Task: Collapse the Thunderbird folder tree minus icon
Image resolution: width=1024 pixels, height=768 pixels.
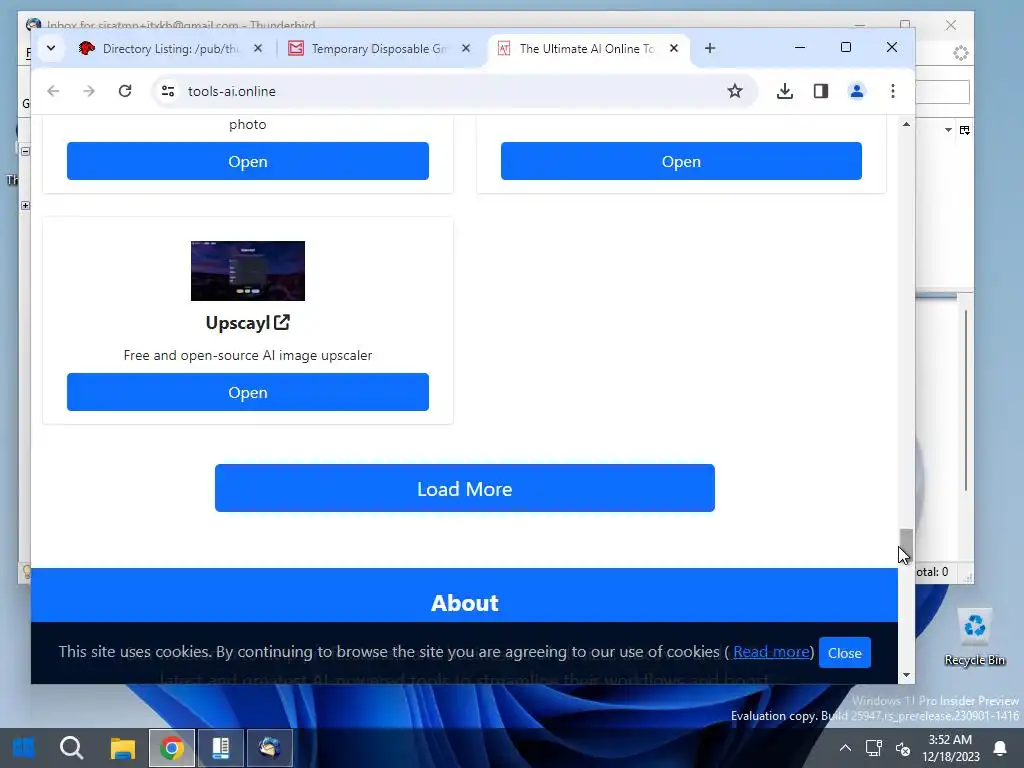Action: pos(25,151)
